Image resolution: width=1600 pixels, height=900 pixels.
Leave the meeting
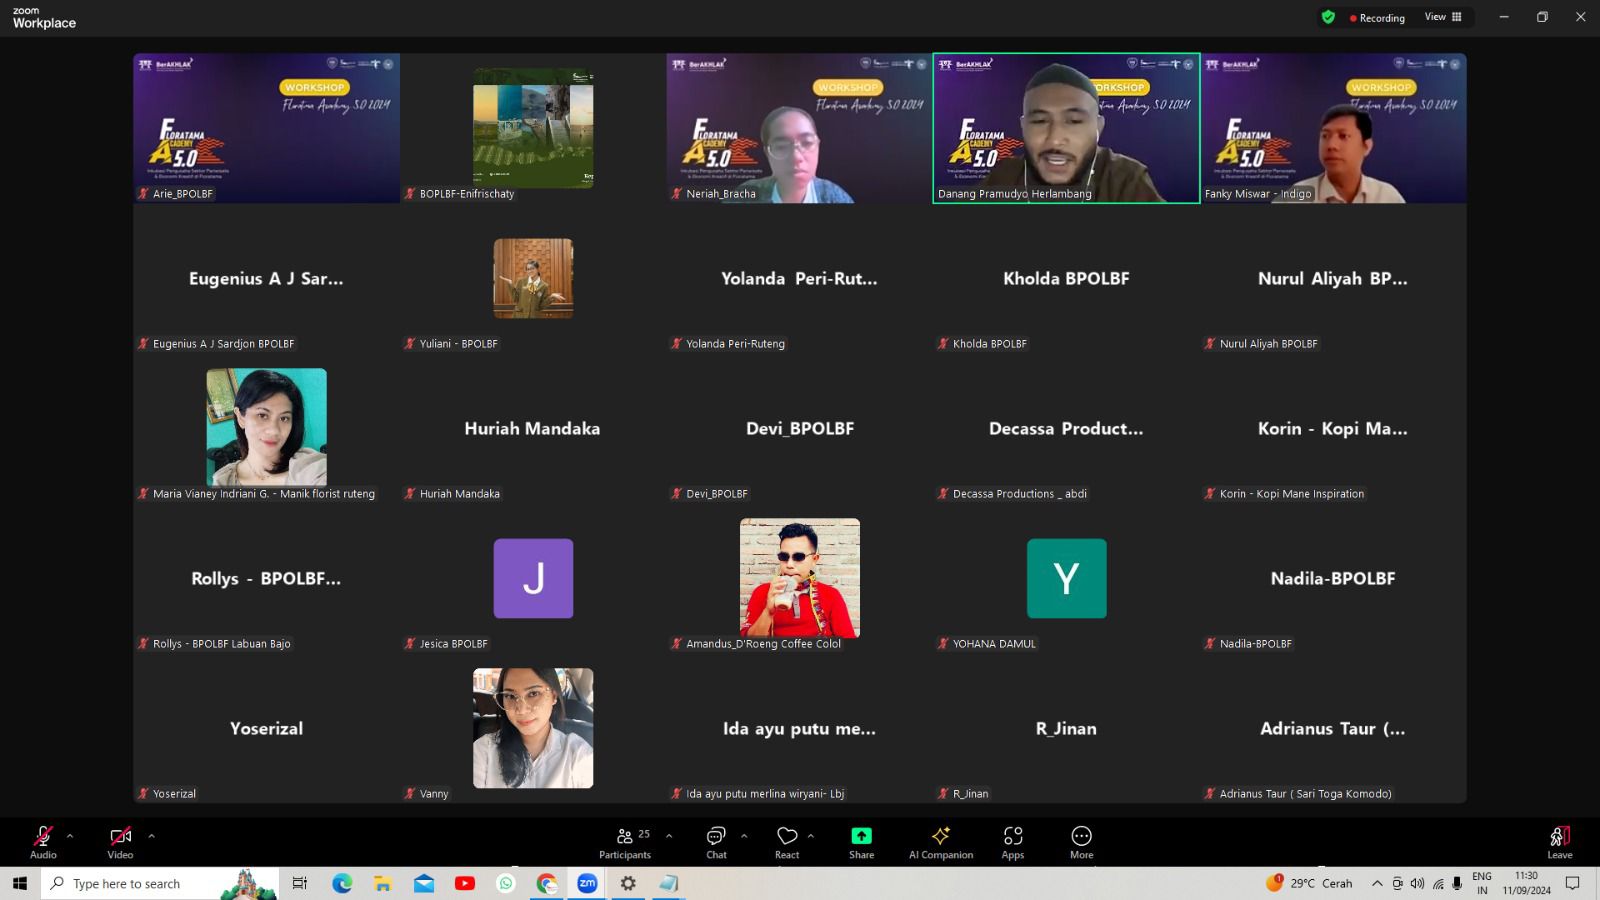pos(1559,842)
